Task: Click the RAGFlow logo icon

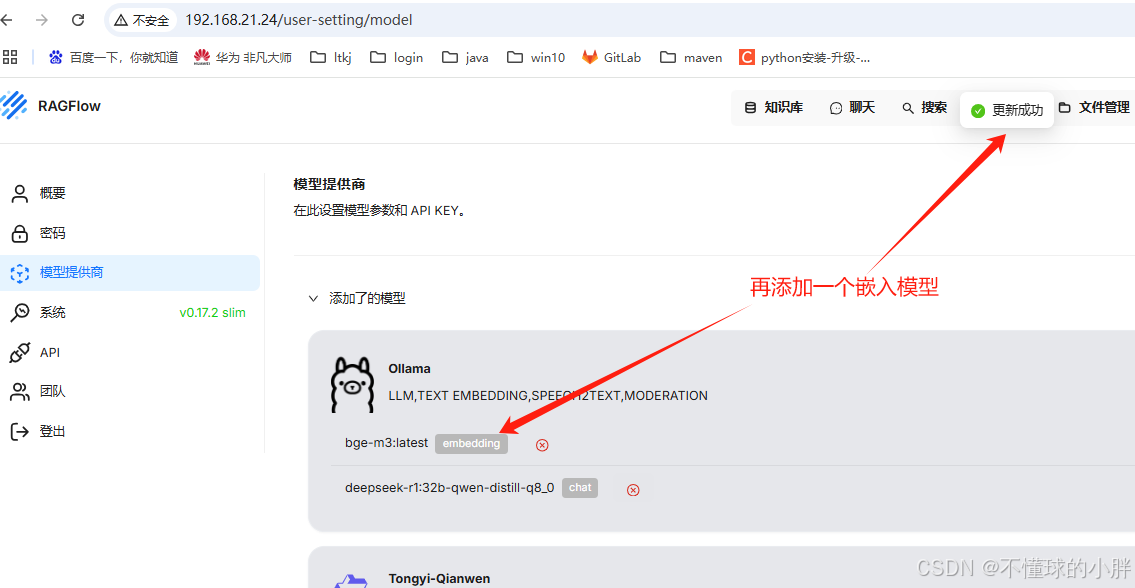Action: click(14, 106)
